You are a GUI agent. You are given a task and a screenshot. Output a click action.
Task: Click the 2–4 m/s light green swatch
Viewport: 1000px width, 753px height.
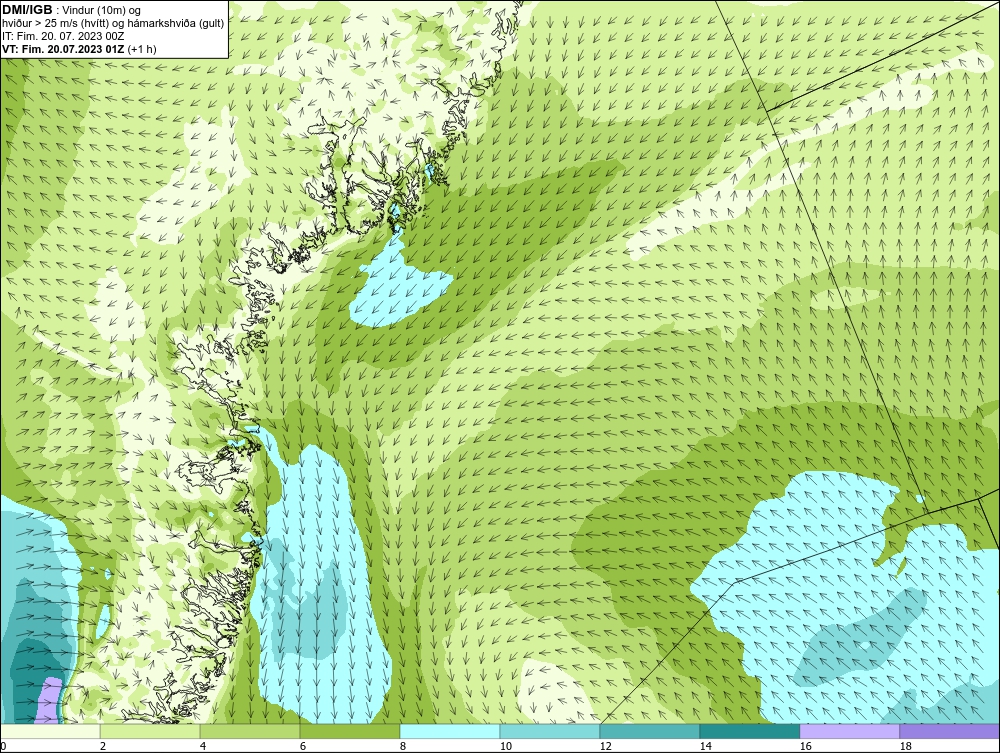[150, 731]
